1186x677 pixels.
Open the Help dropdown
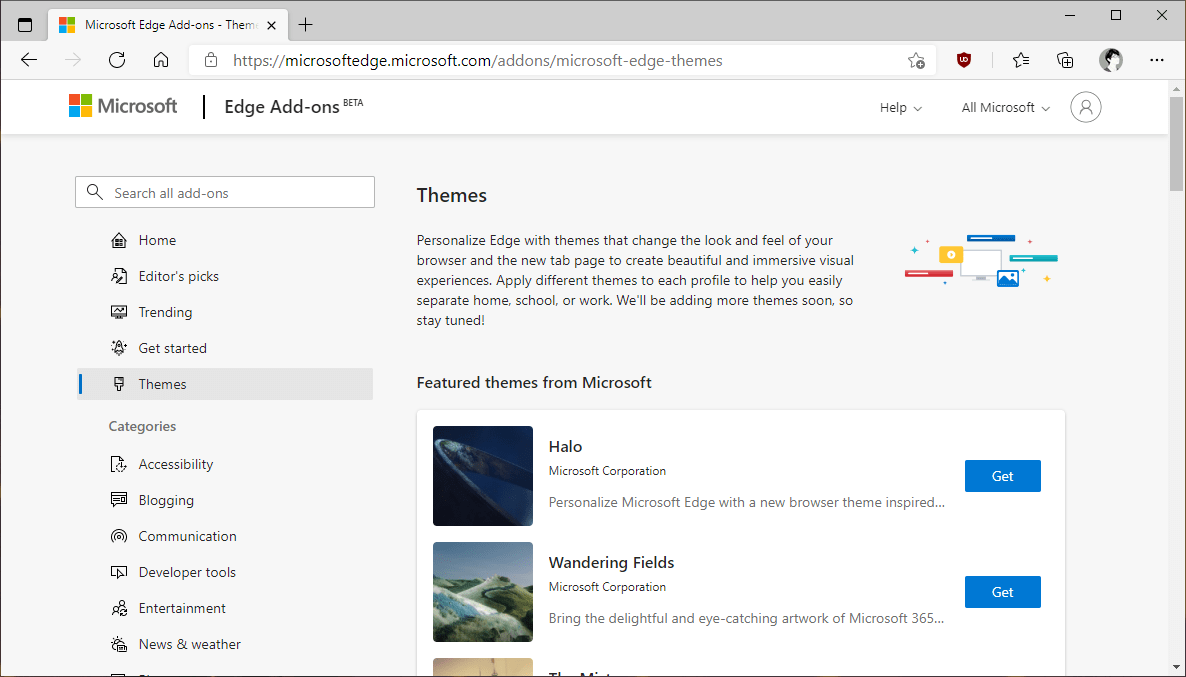tap(899, 107)
